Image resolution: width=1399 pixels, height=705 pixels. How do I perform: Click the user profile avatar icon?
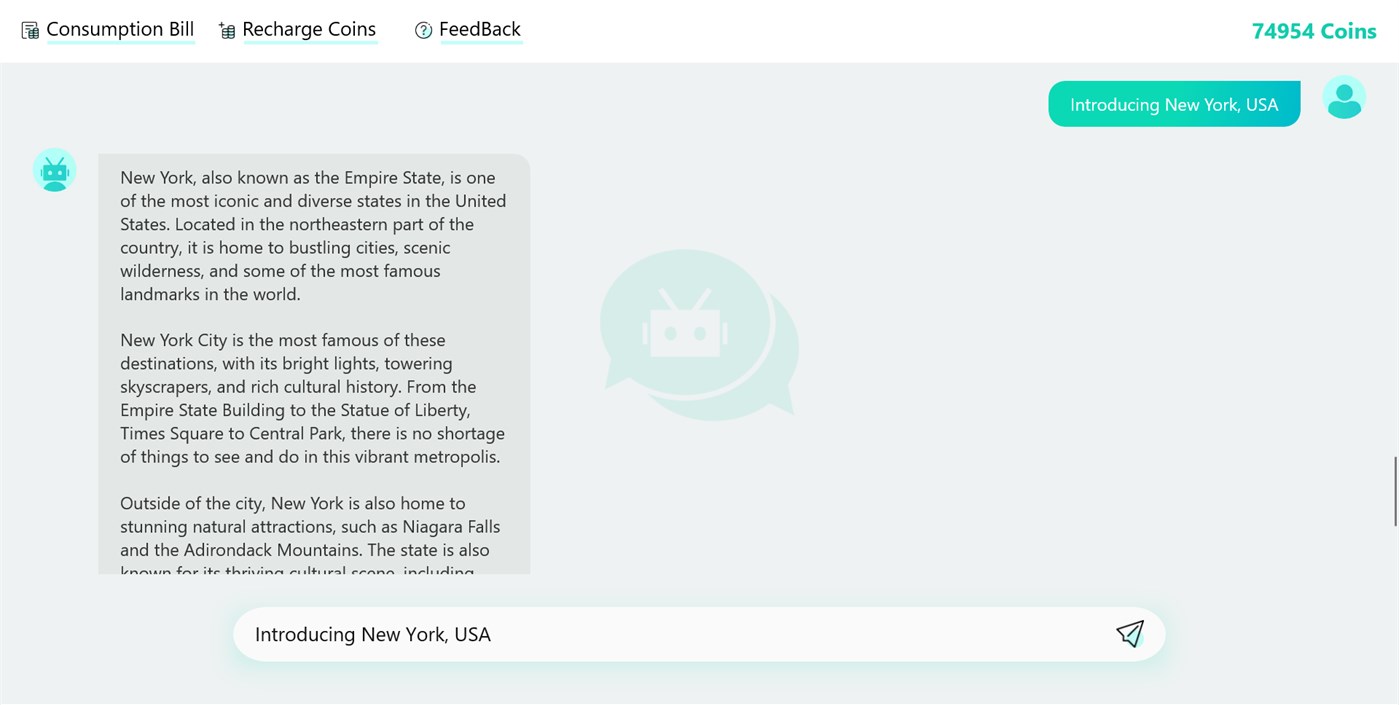pos(1343,98)
